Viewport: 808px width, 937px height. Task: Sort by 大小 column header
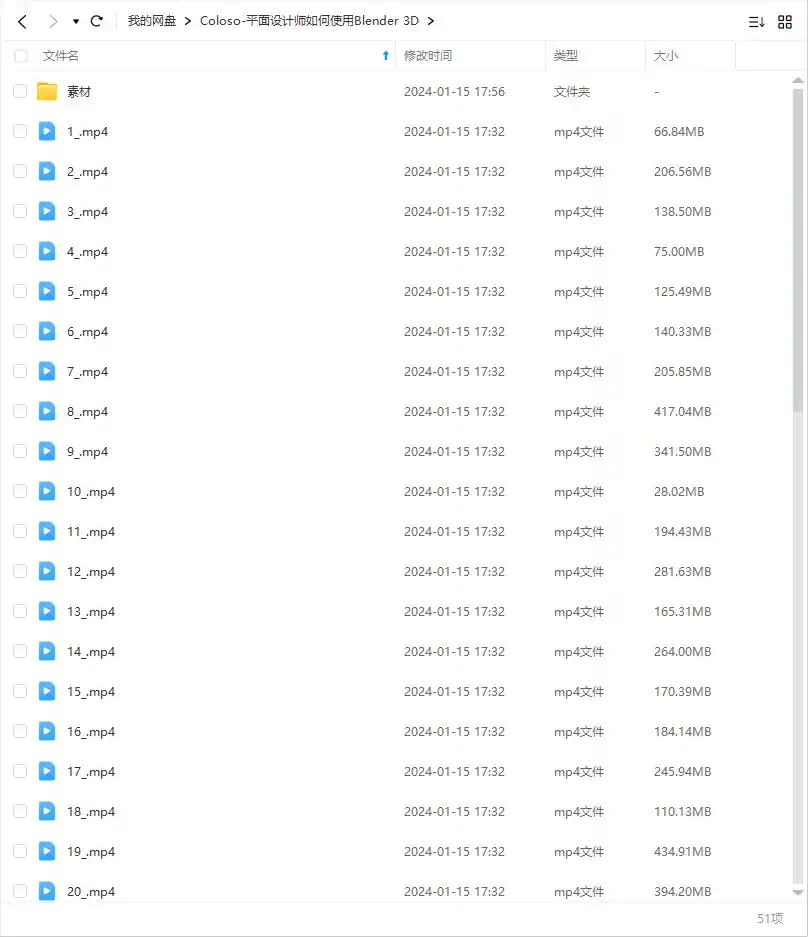[x=666, y=56]
